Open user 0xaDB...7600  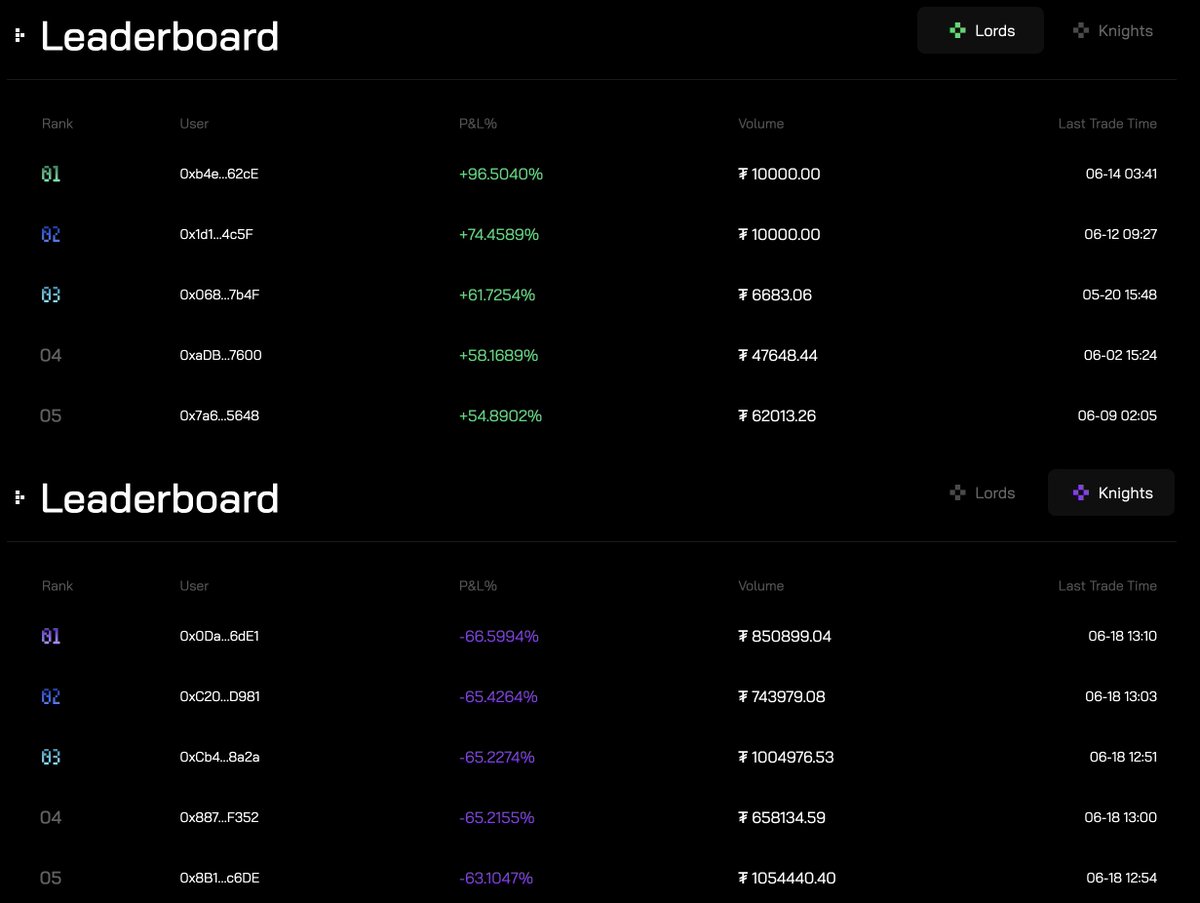[x=221, y=355]
